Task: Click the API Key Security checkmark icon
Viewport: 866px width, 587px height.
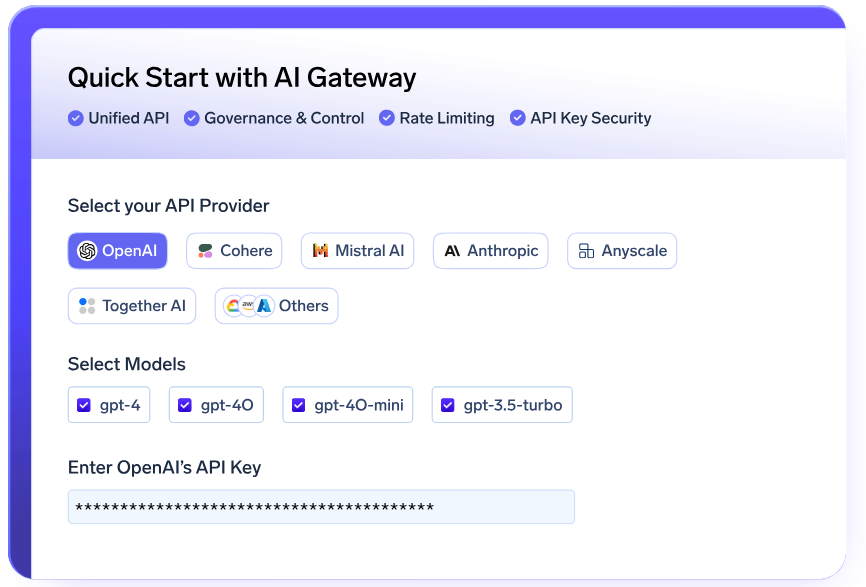Action: click(x=518, y=118)
